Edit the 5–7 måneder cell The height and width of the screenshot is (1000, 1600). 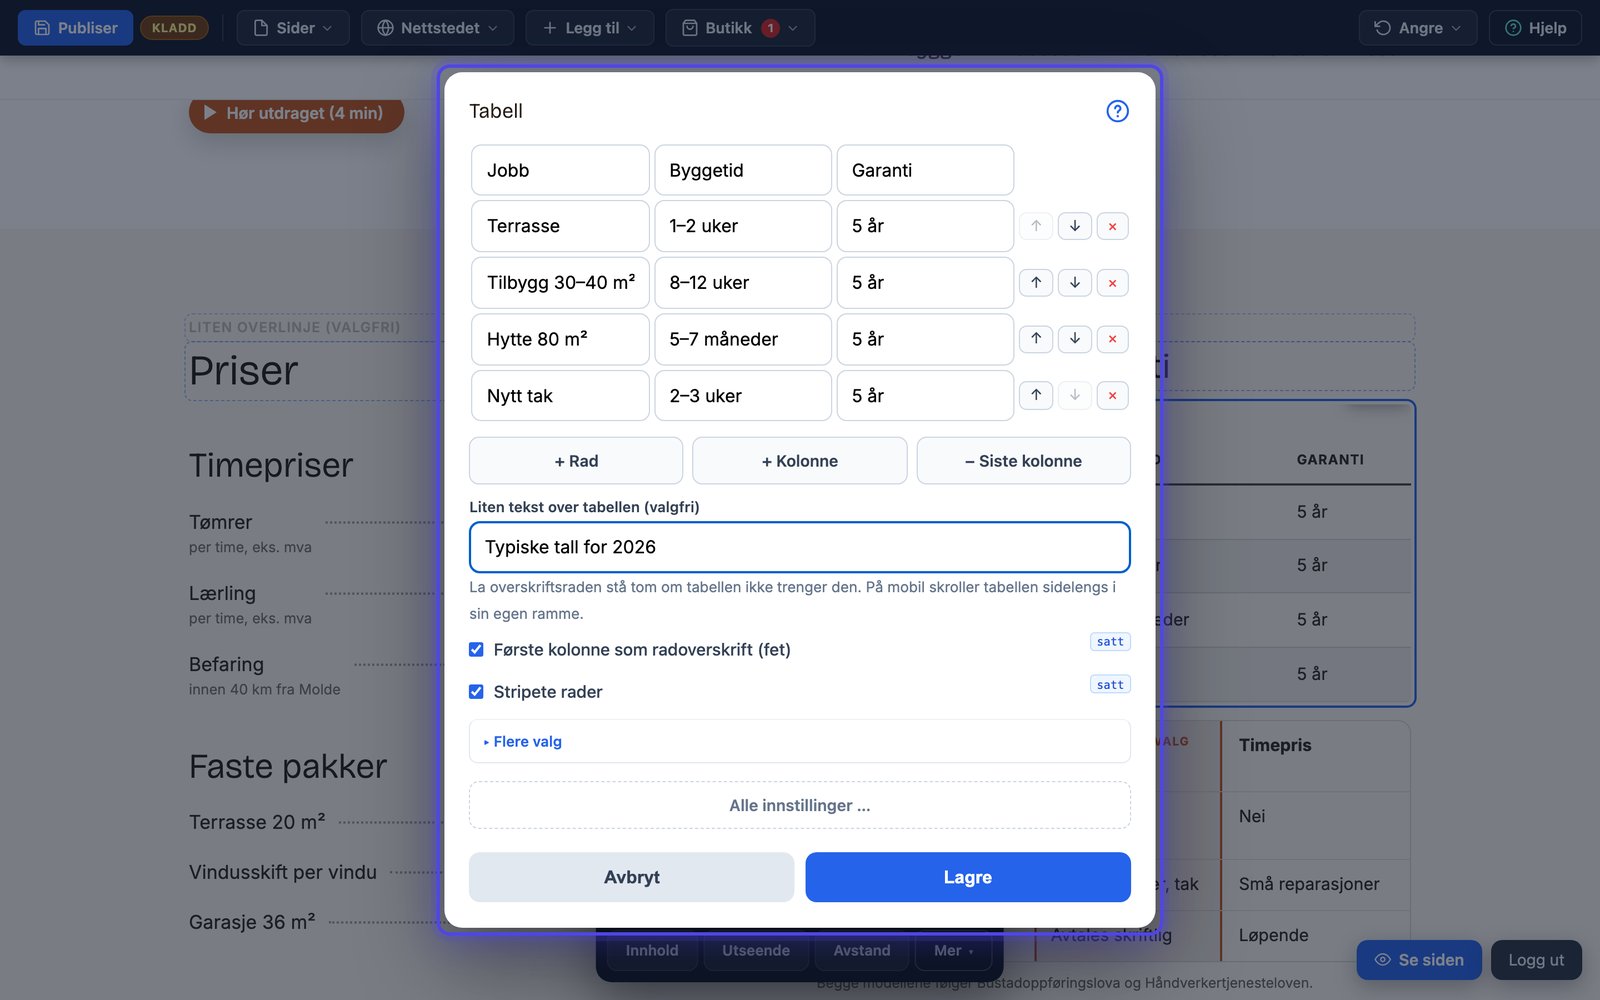point(743,339)
